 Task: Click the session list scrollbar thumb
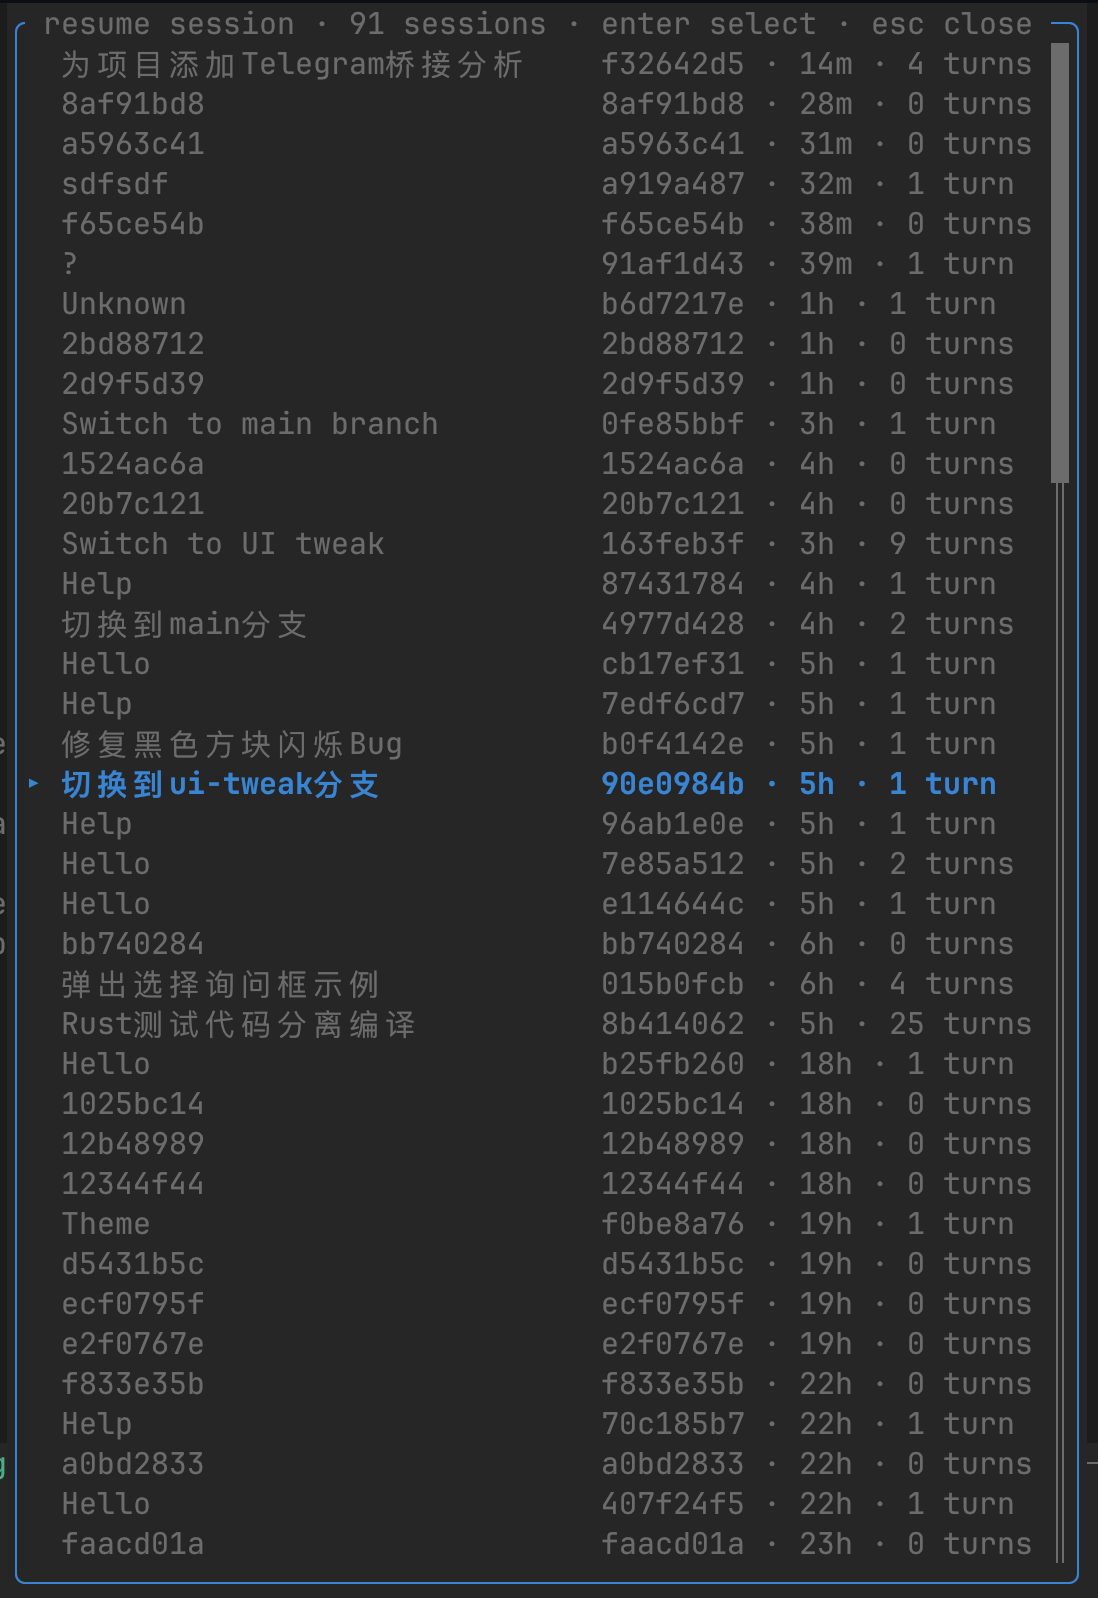1060,264
